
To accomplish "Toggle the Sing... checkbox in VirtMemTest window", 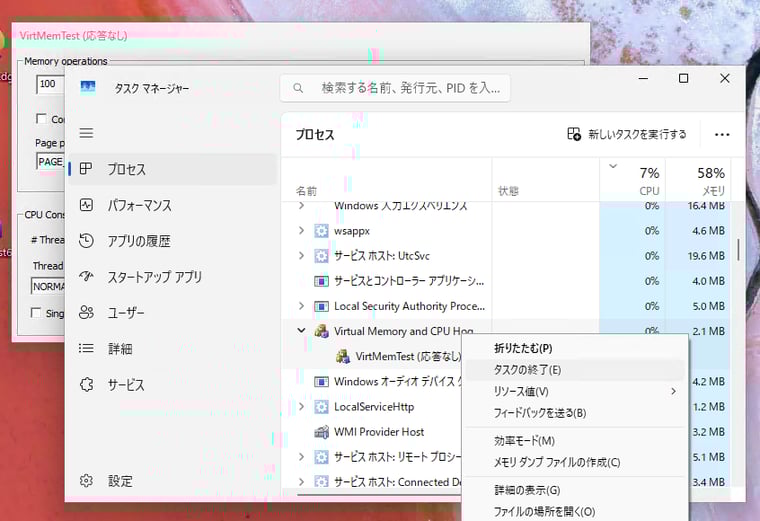I will point(36,313).
